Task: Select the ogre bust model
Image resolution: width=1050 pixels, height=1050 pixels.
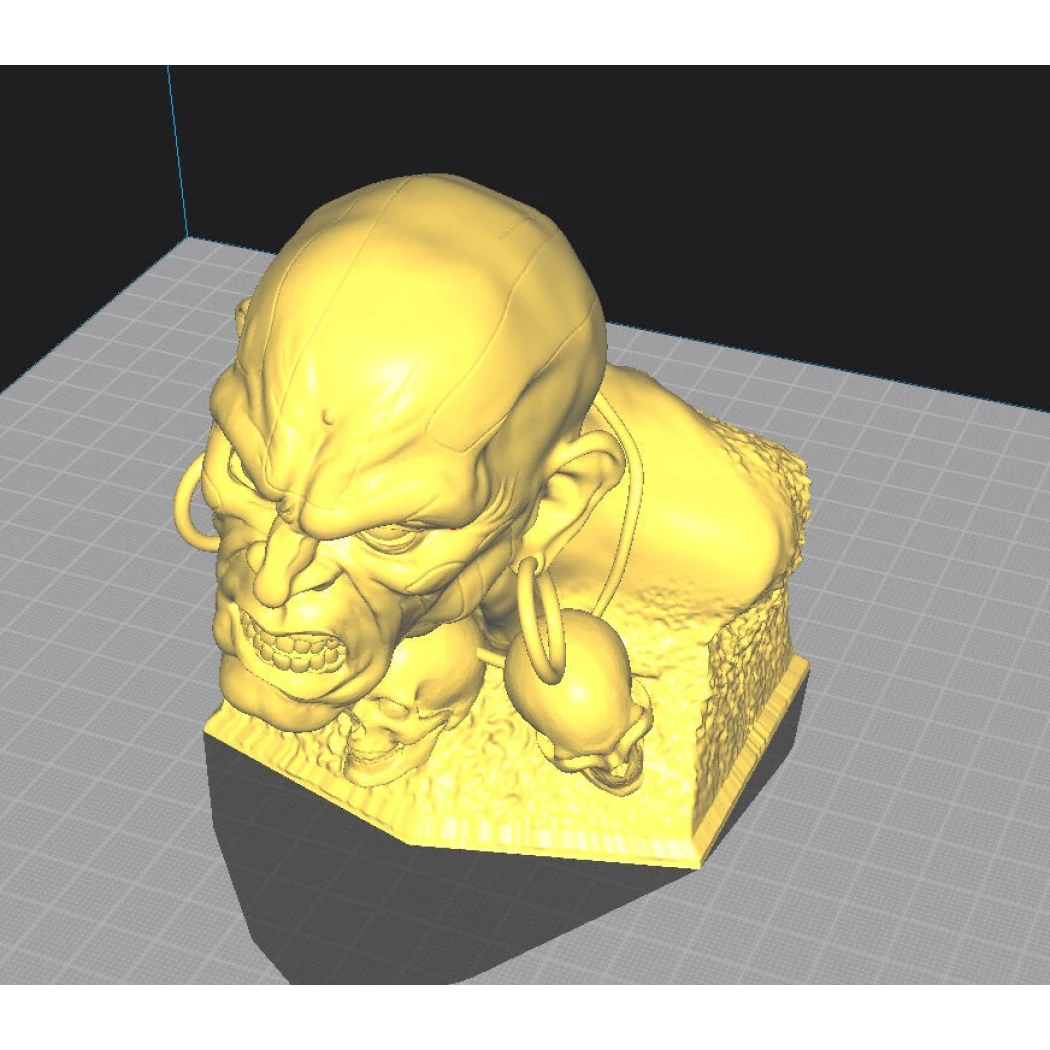Action: coord(420,450)
